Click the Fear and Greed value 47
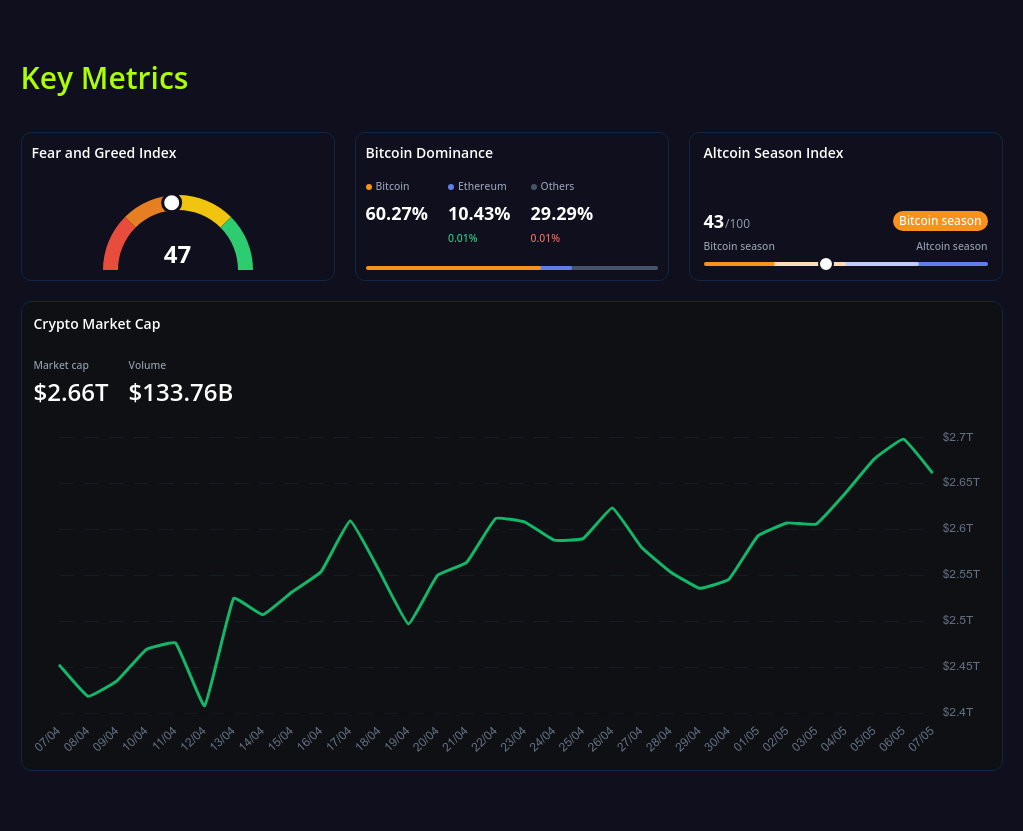Image resolution: width=1023 pixels, height=831 pixels. (177, 254)
